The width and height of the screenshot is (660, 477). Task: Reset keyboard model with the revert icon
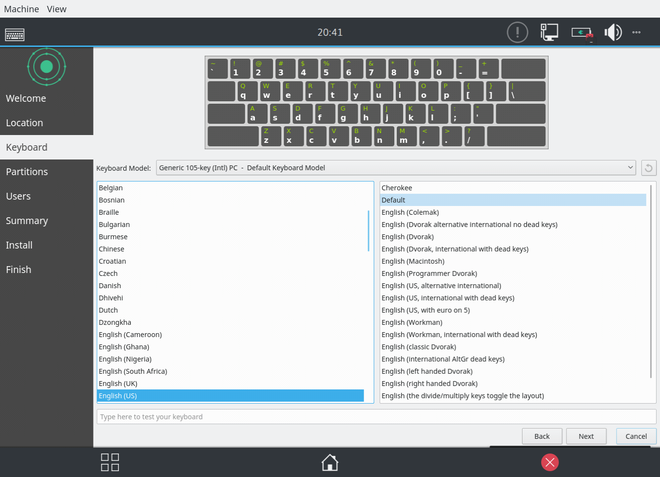(648, 167)
